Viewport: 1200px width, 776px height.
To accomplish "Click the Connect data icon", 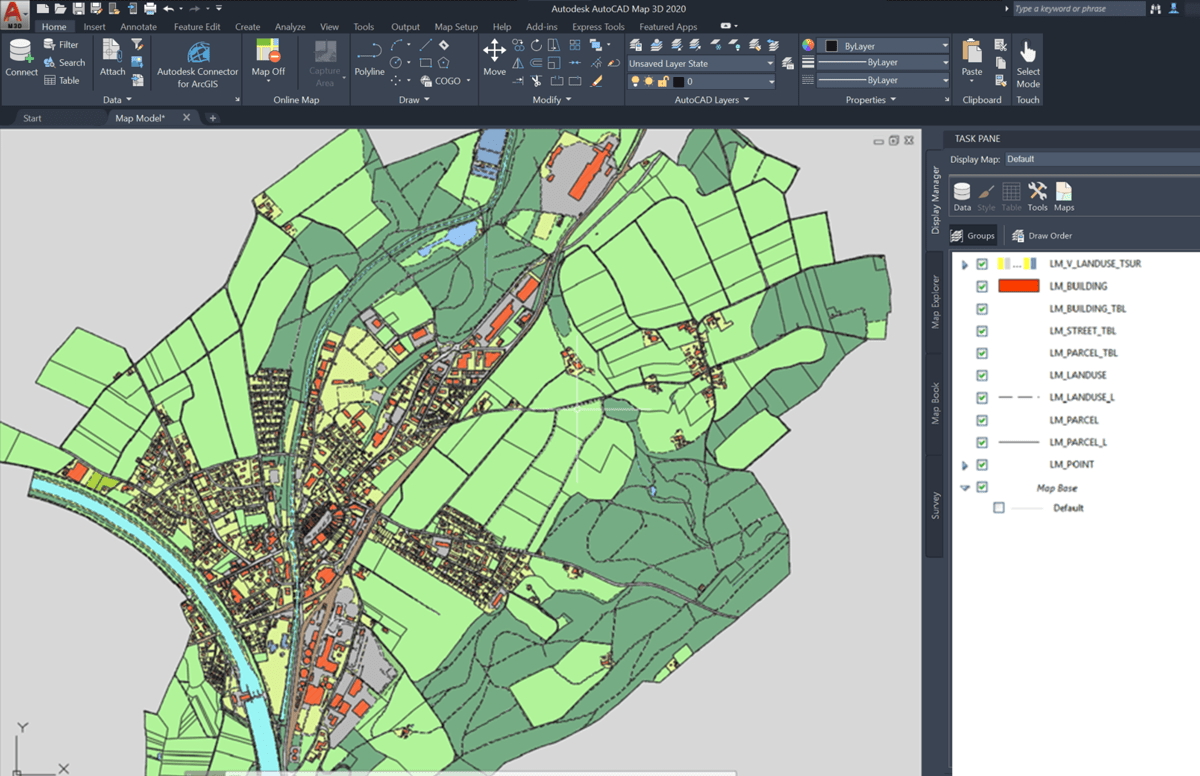I will point(21,58).
